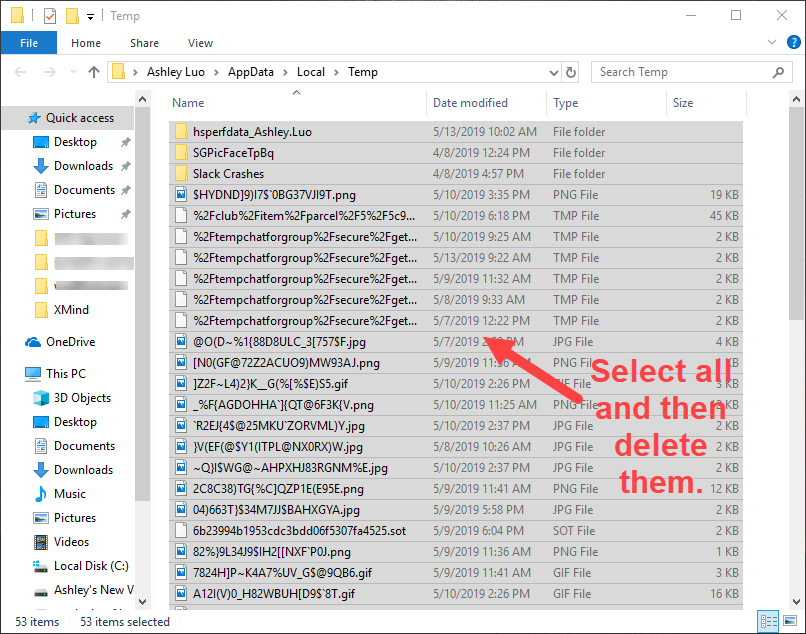Refresh the Temp folder view
This screenshot has height=634, width=806.
tap(571, 72)
